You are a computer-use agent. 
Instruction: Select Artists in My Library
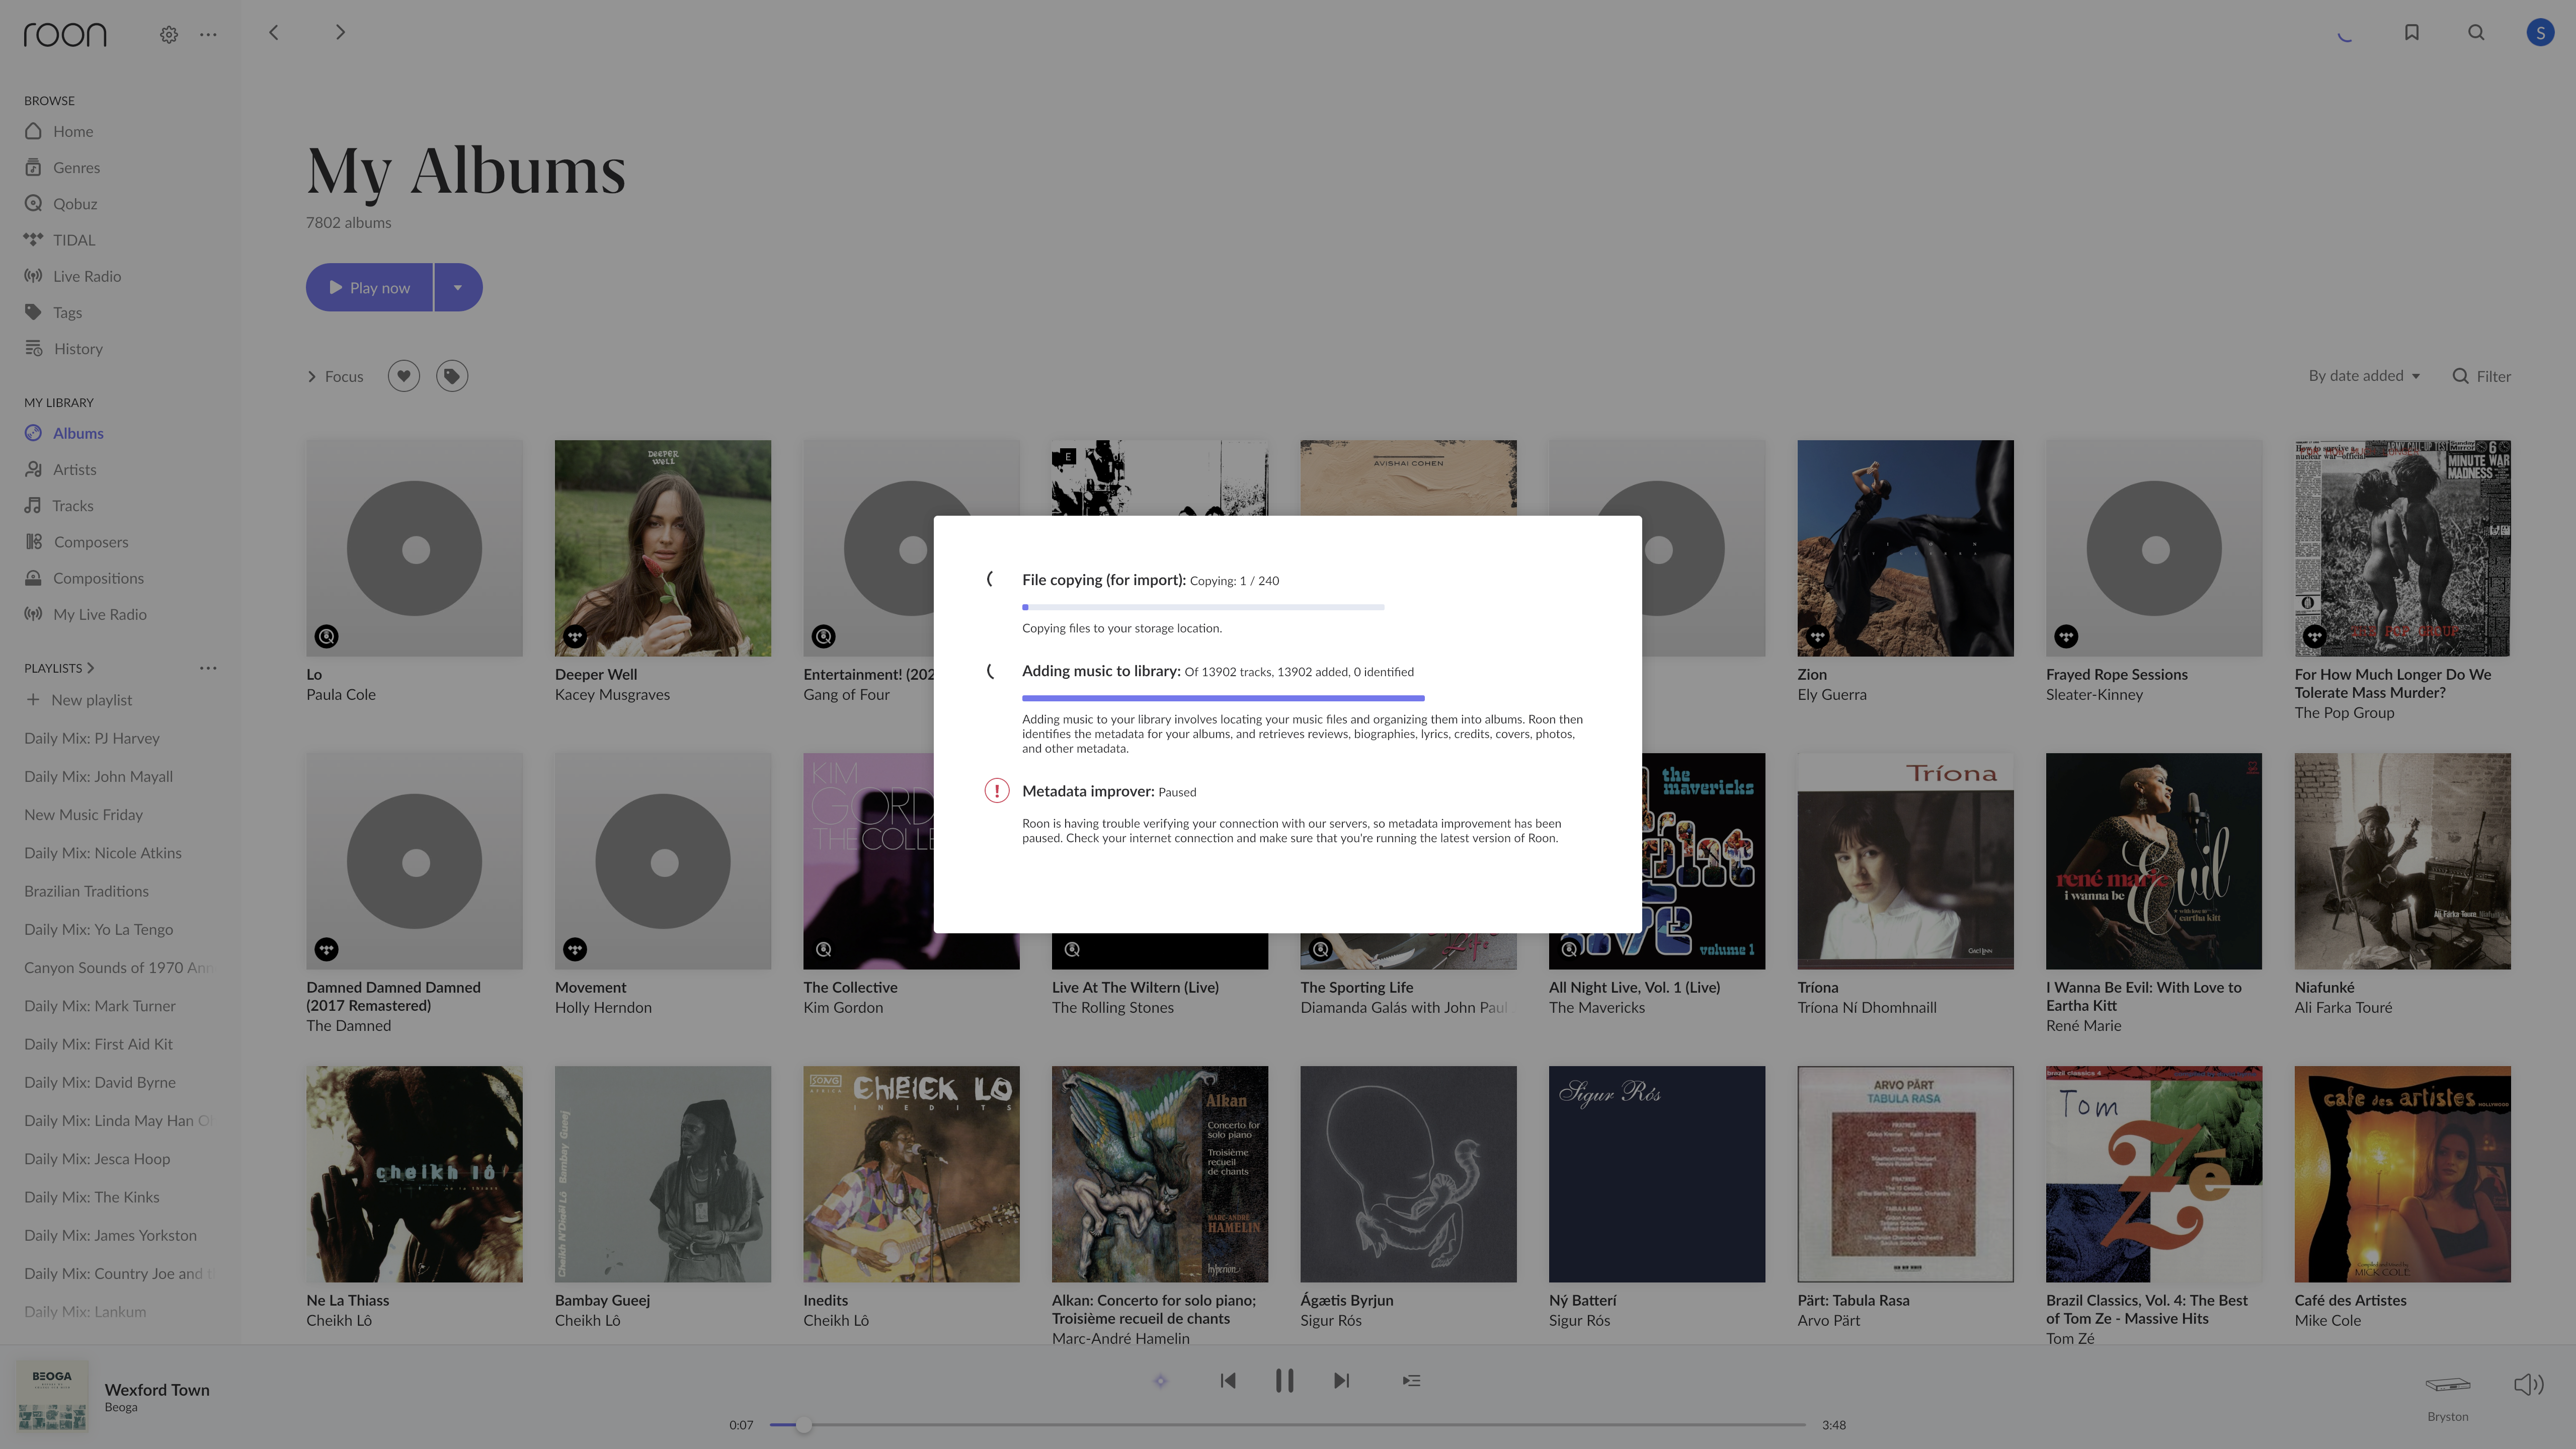click(61, 469)
